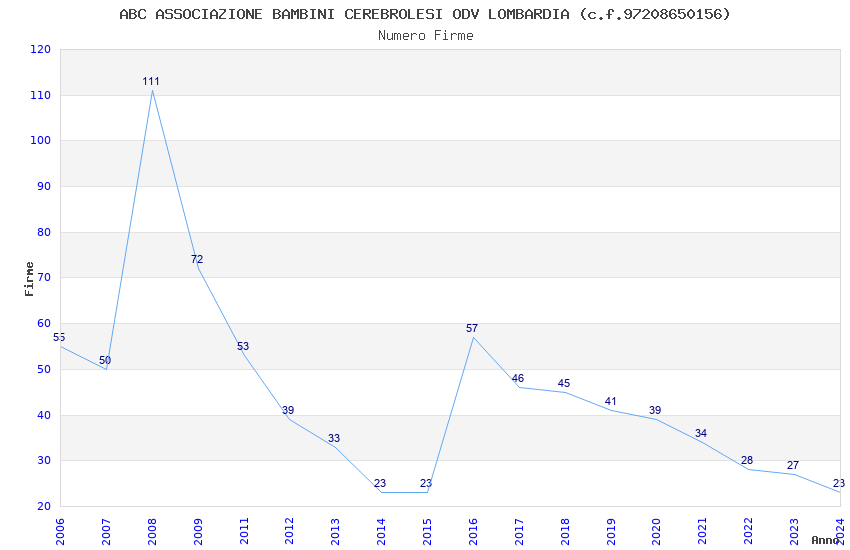The image size is (850, 550).
Task: Select the data label 23 for year 2014
Action: tap(380, 483)
